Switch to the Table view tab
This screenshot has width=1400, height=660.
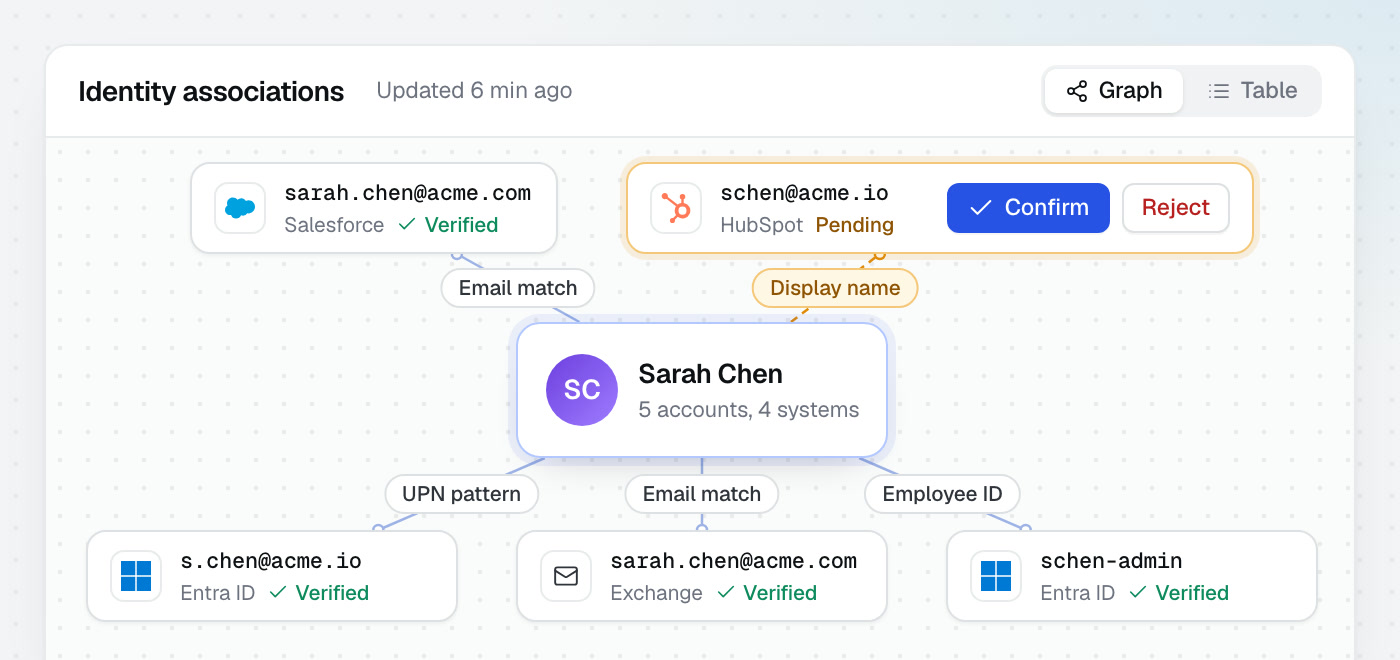(x=1252, y=91)
